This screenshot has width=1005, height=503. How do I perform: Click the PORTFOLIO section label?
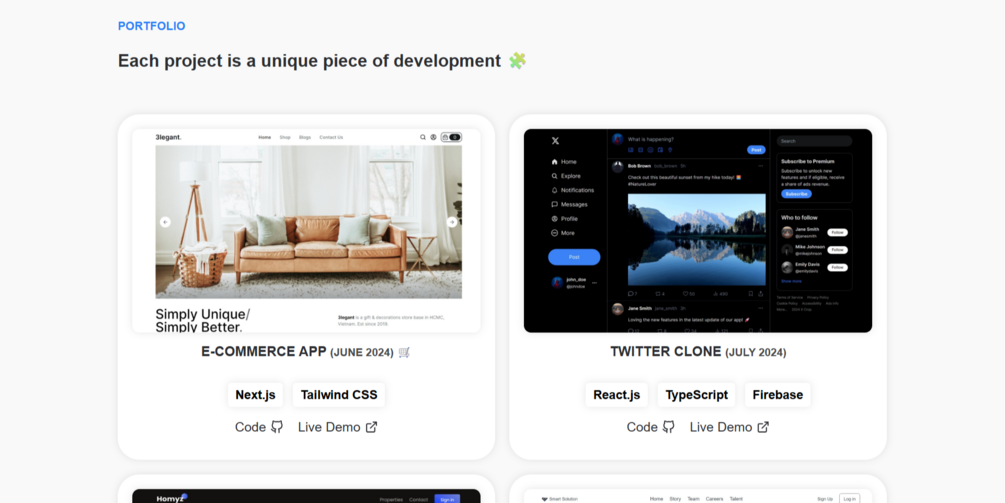coord(152,26)
